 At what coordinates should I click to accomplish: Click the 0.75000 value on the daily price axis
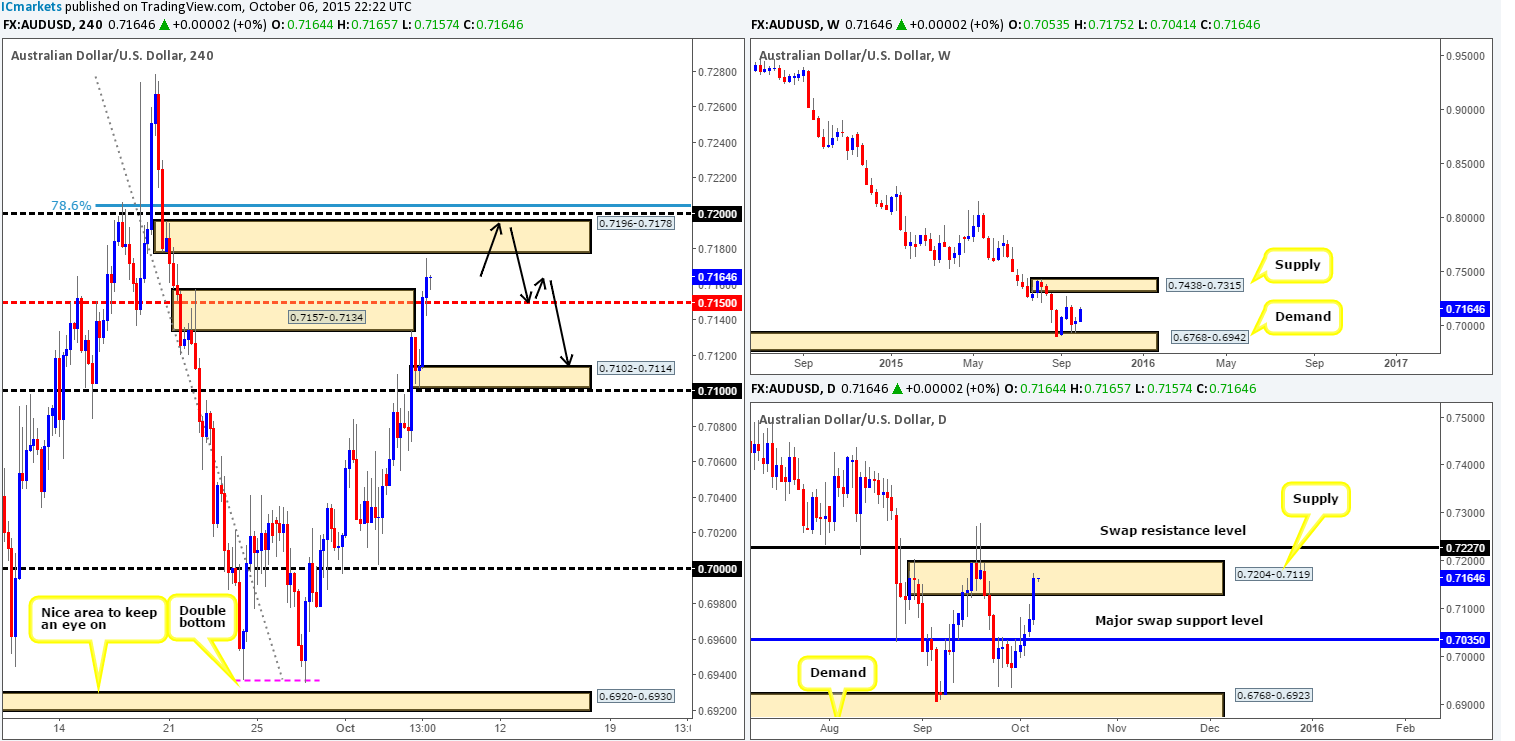[1465, 418]
